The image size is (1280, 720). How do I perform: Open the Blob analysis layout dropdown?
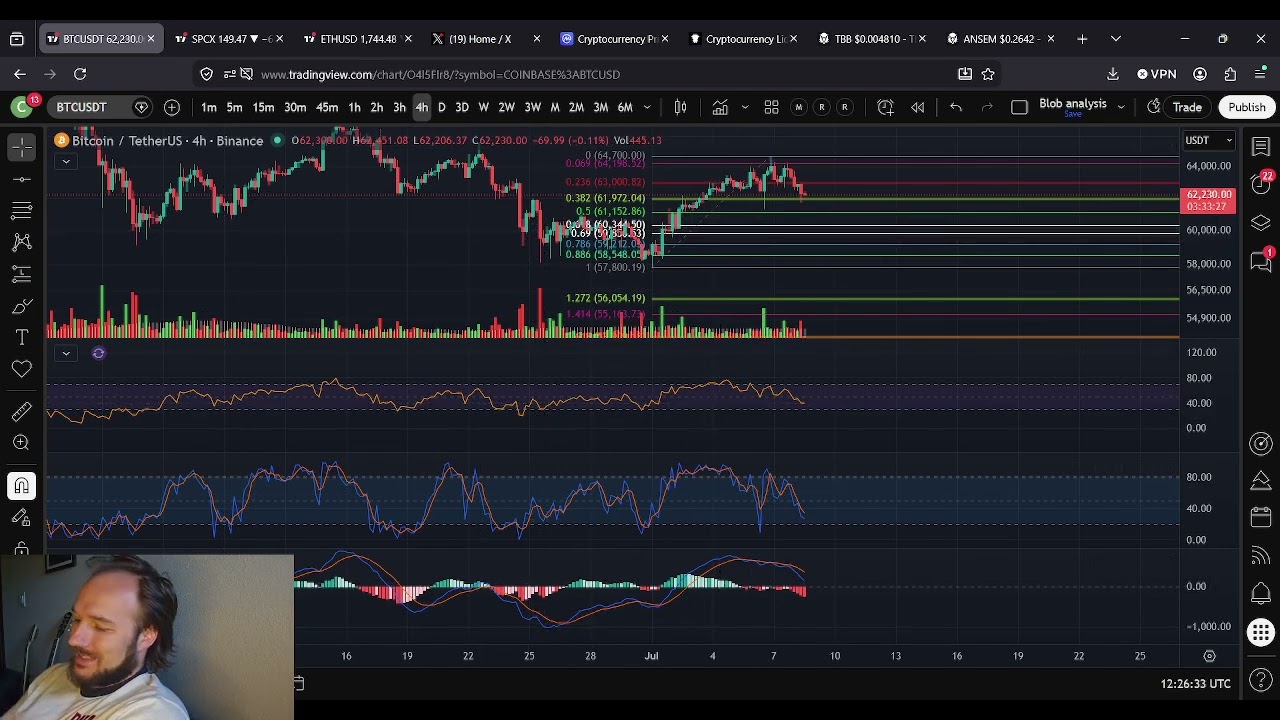pyautogui.click(x=1121, y=107)
